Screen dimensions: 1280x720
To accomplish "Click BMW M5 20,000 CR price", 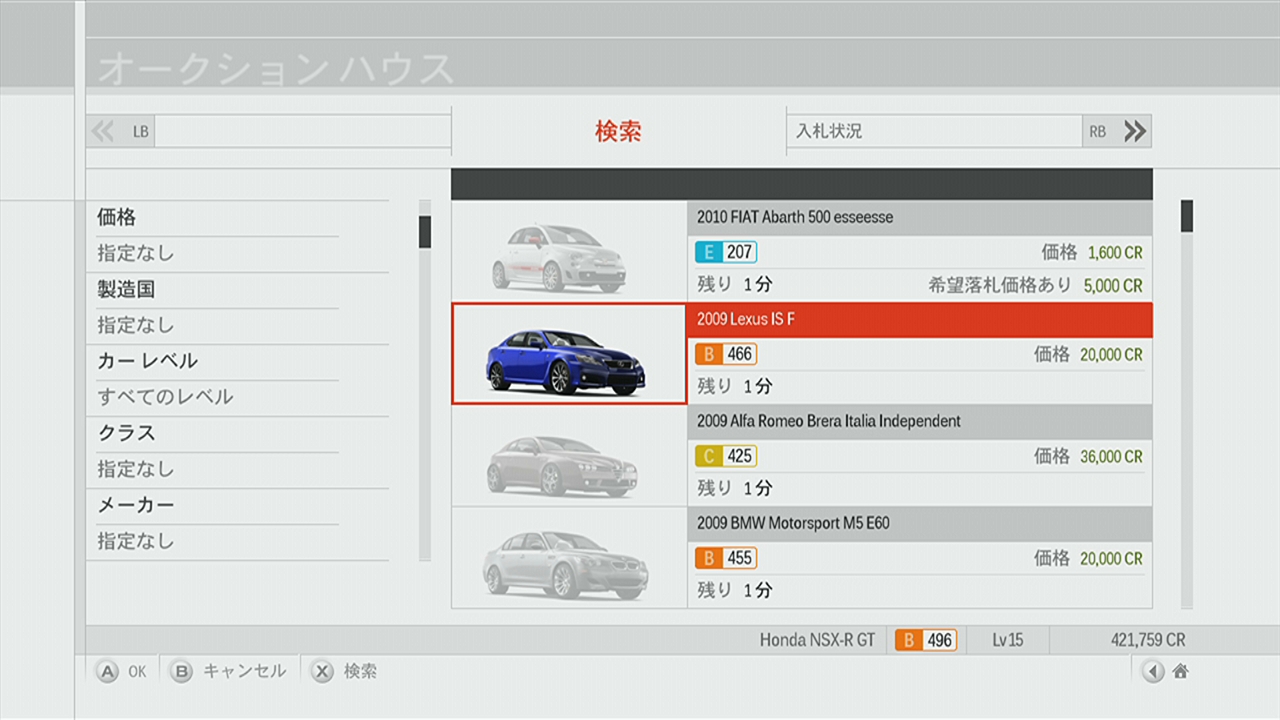I will tap(1111, 558).
